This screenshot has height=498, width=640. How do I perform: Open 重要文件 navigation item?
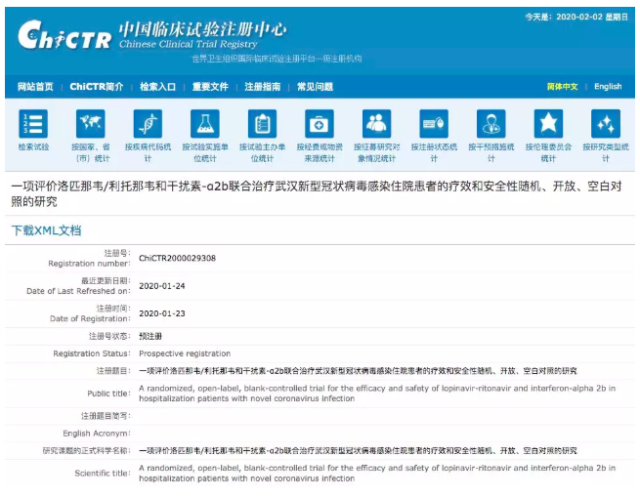pos(210,87)
